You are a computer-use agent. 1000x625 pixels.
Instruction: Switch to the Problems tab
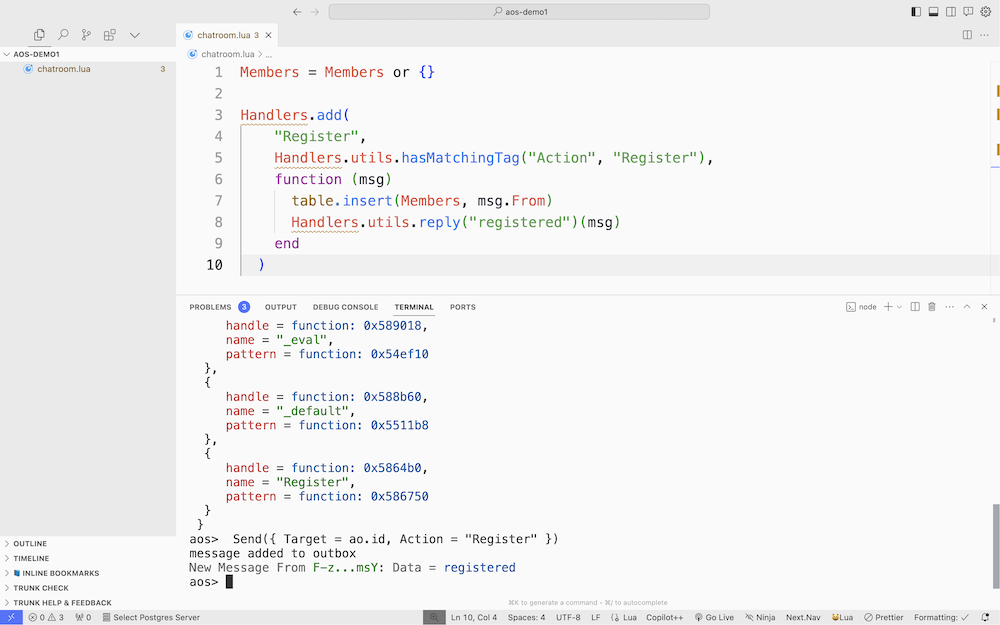pyautogui.click(x=210, y=307)
